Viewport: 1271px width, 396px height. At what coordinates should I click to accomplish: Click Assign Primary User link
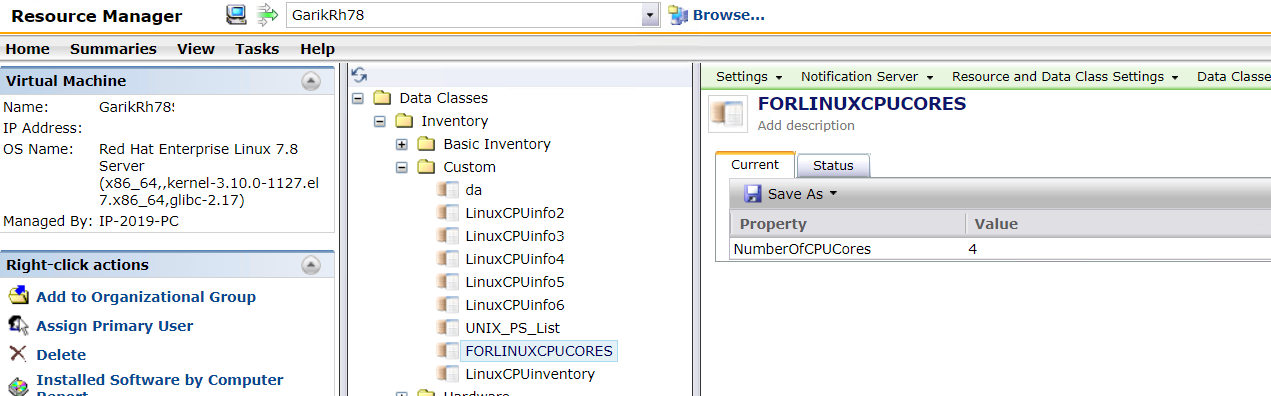[115, 326]
